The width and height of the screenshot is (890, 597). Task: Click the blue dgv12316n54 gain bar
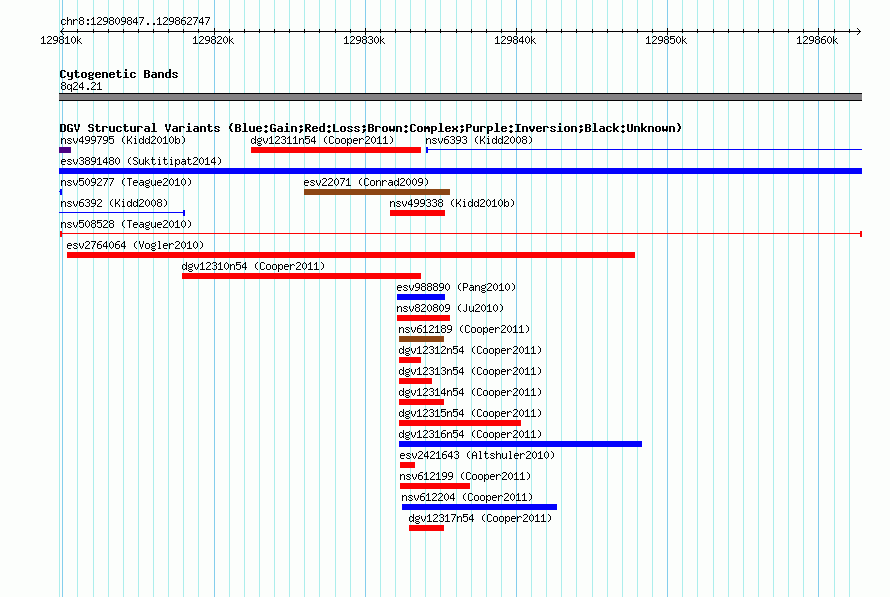tap(520, 444)
